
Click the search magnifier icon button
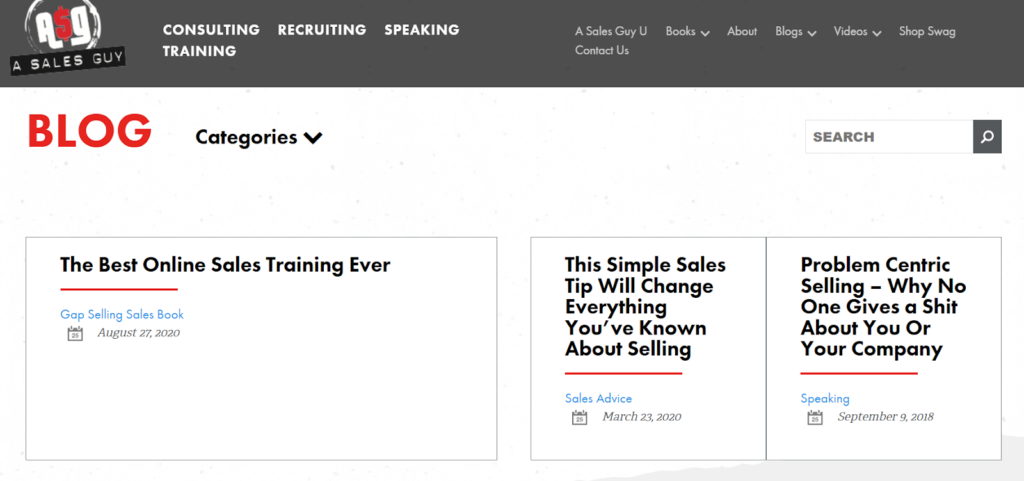pos(987,137)
